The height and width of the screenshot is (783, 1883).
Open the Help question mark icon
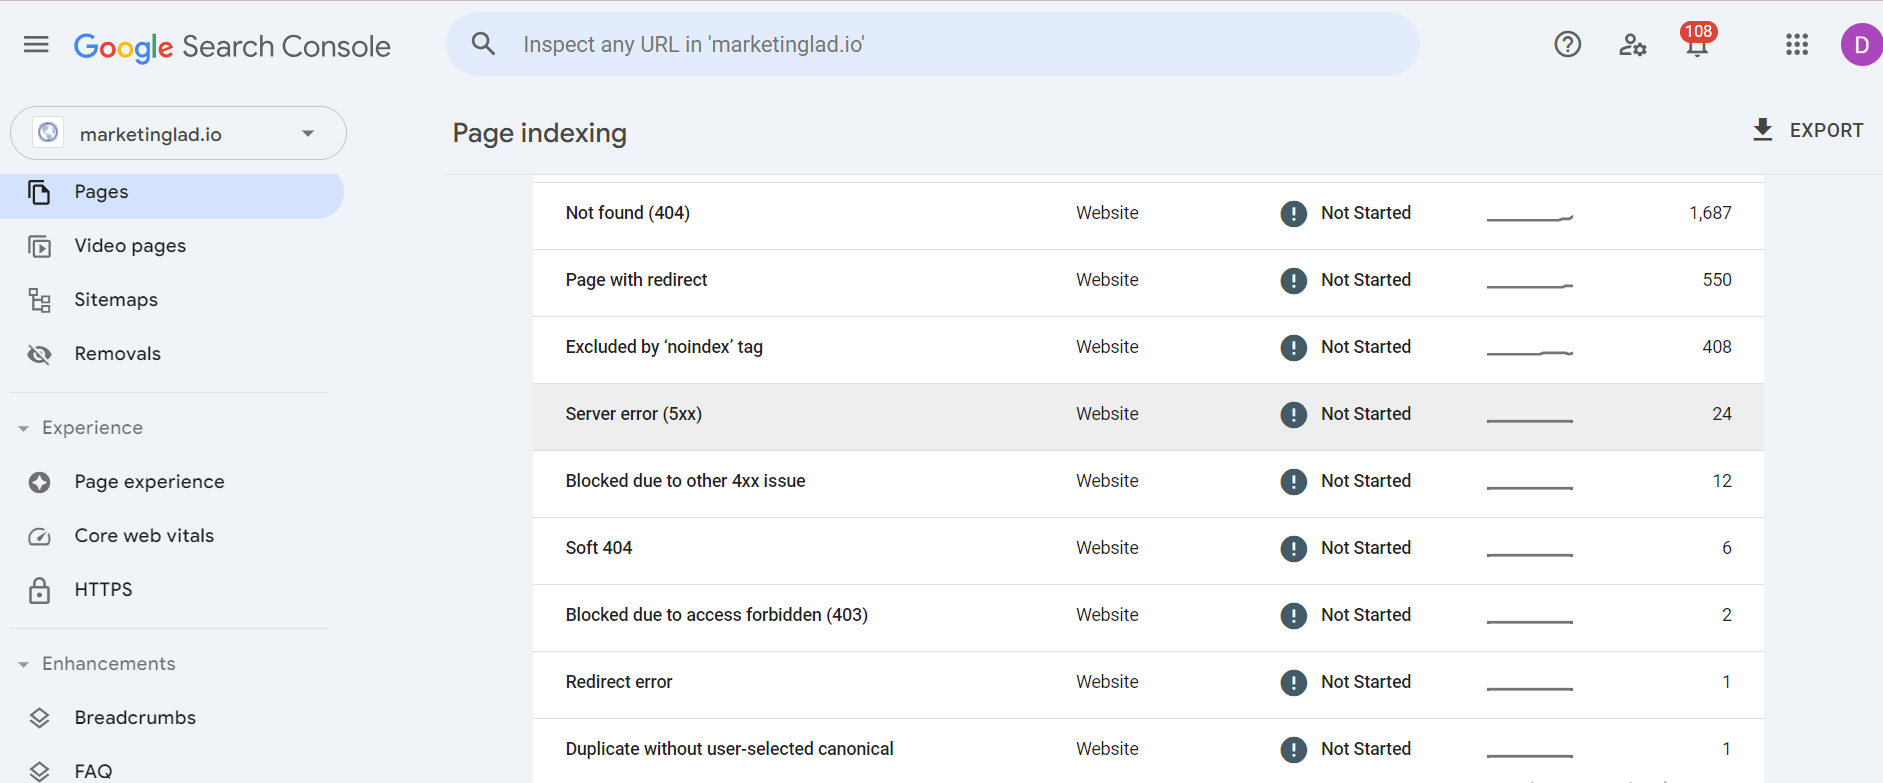coord(1567,44)
